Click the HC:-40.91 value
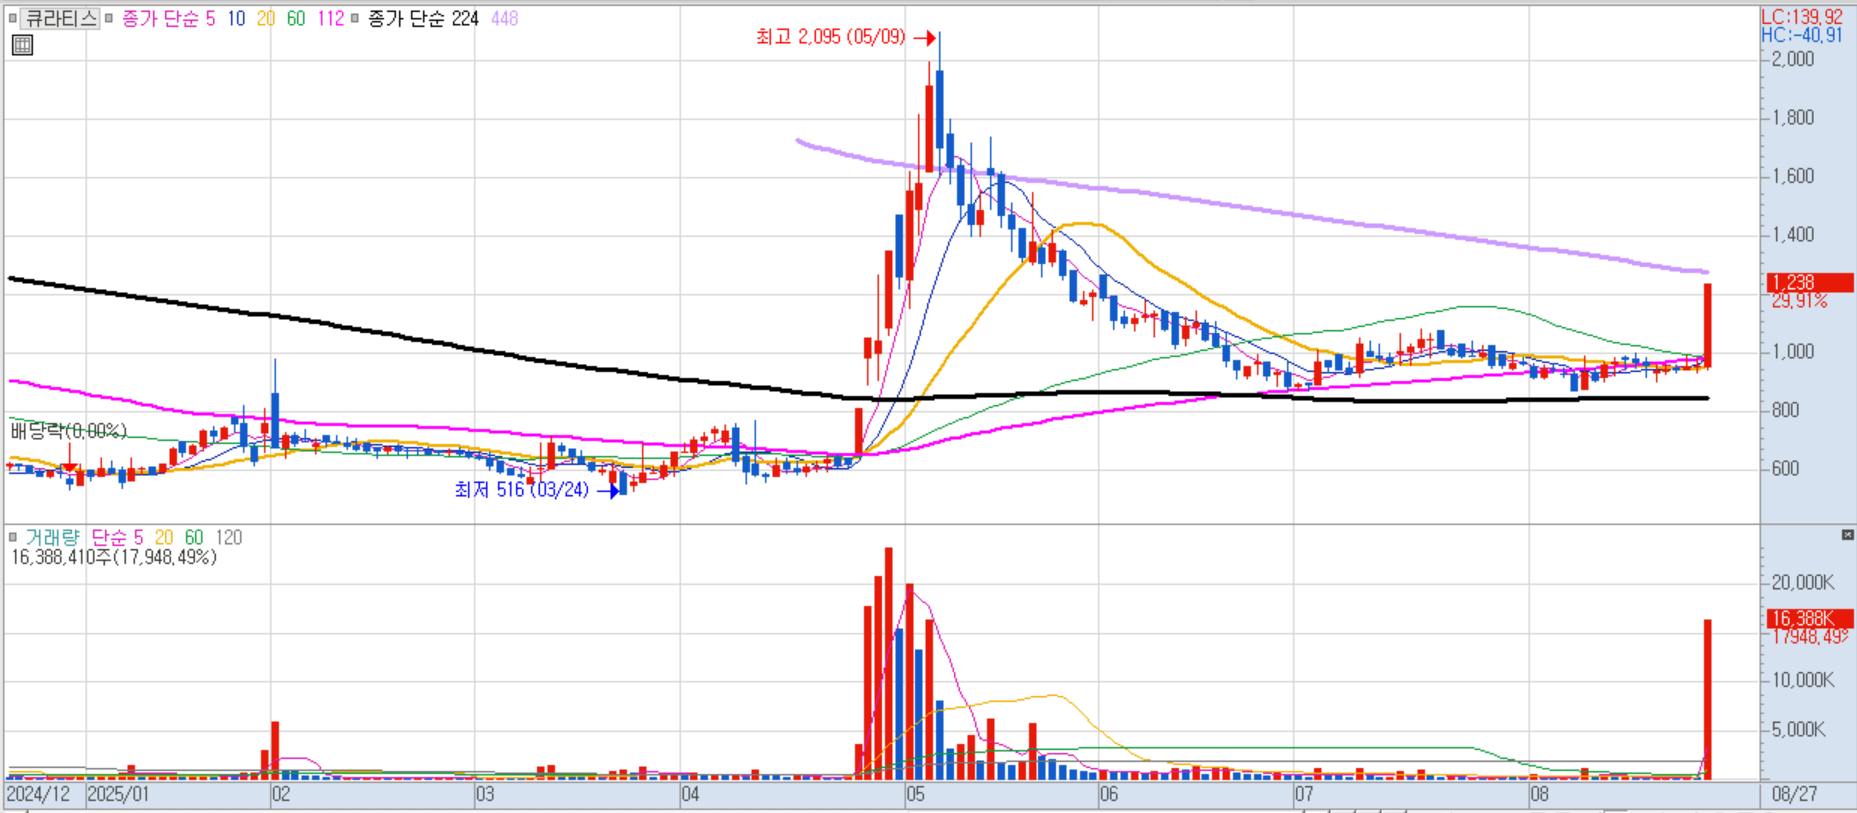 coord(1802,35)
